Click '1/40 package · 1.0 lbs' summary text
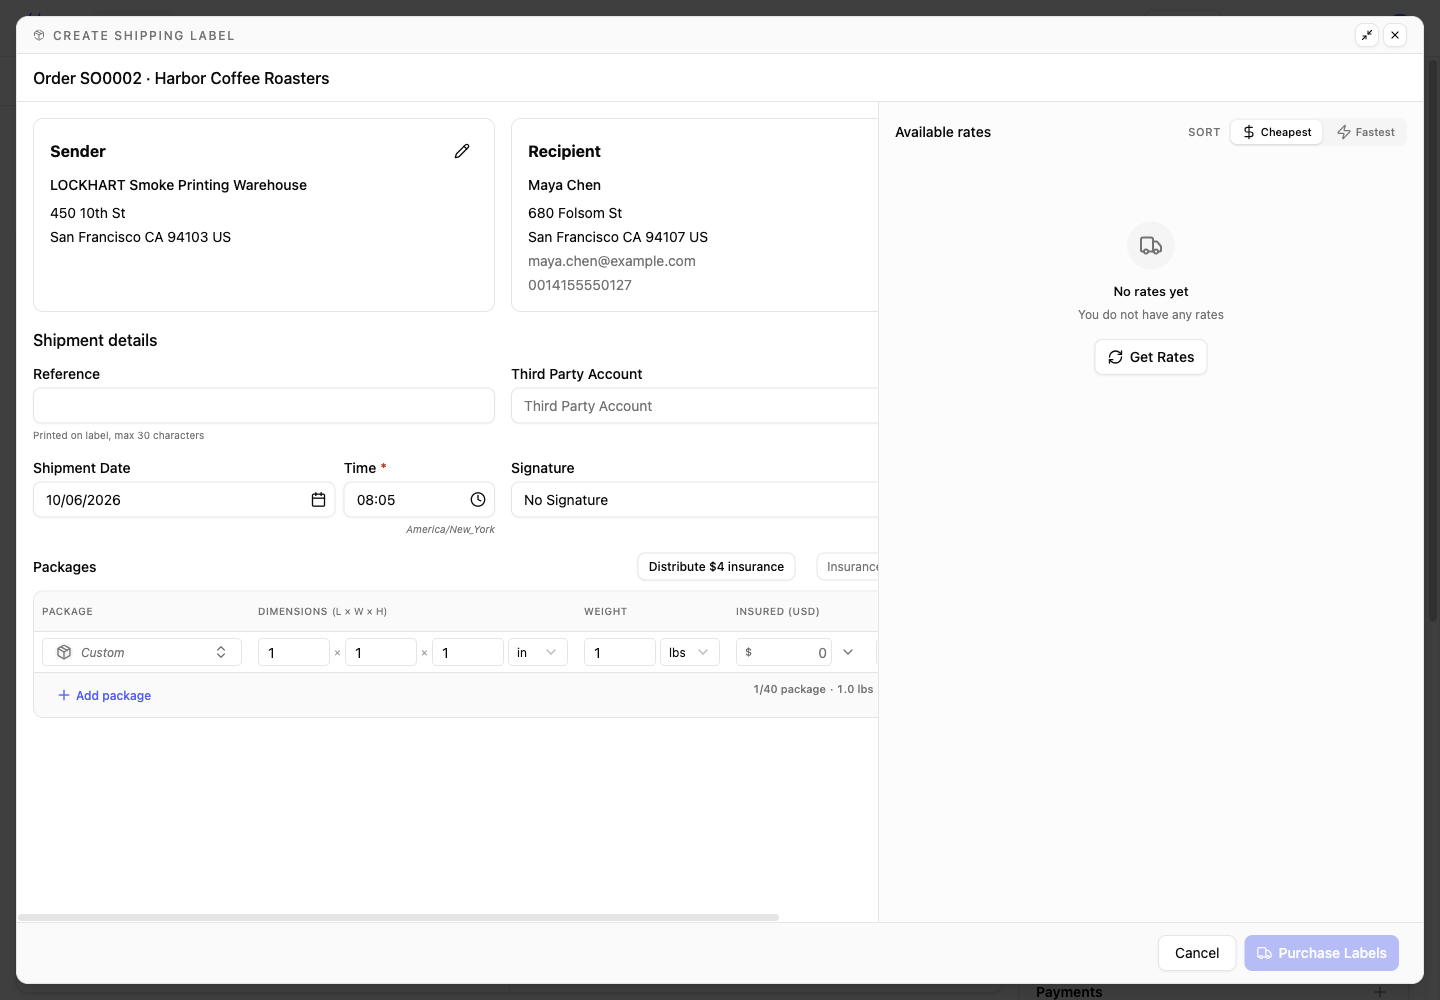 [813, 689]
